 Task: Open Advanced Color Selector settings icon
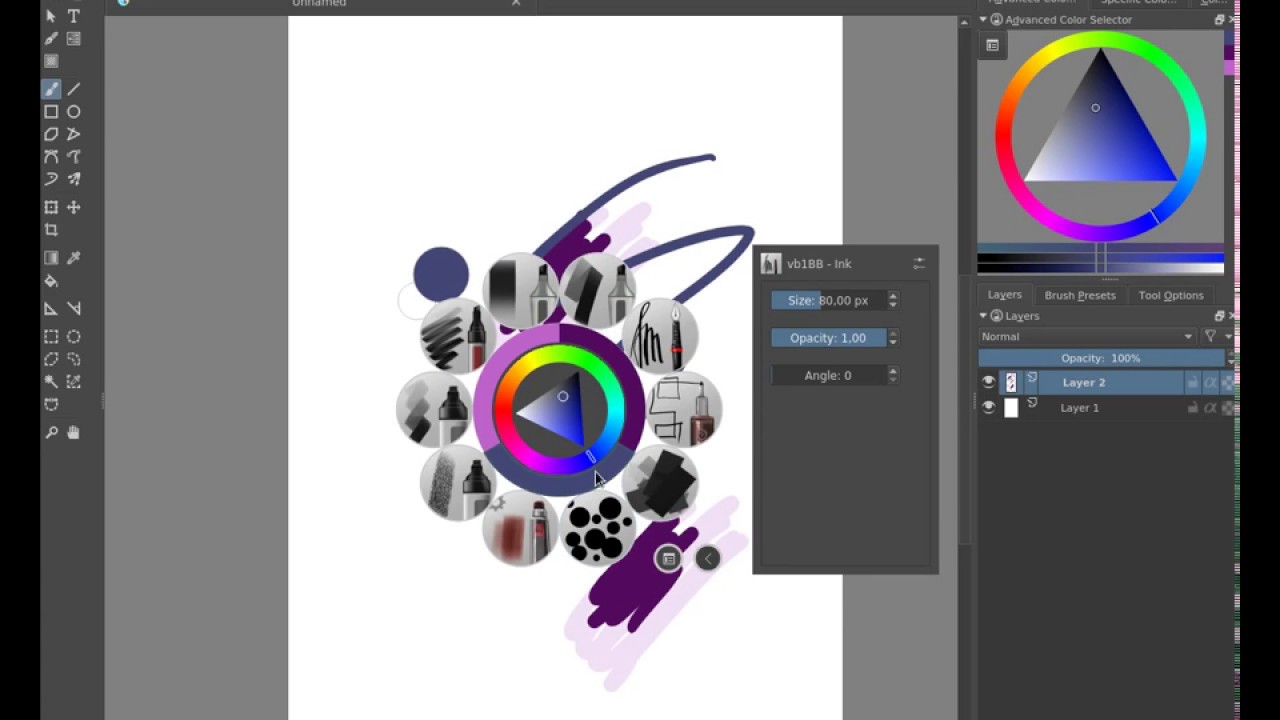click(992, 45)
